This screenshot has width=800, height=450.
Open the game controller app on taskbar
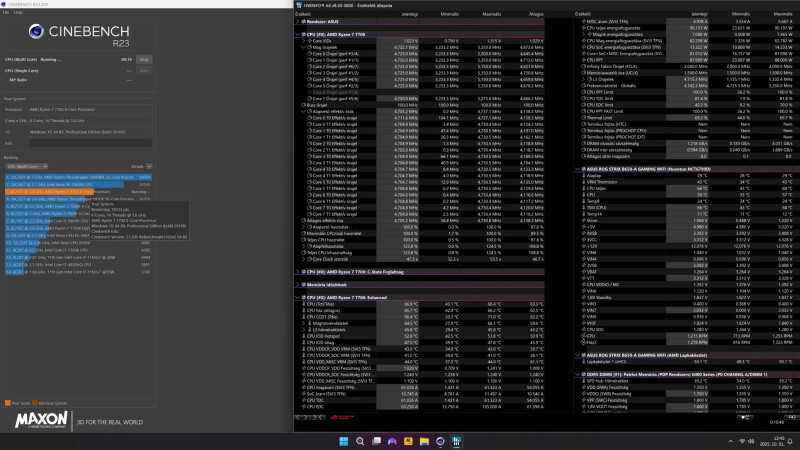(392, 441)
